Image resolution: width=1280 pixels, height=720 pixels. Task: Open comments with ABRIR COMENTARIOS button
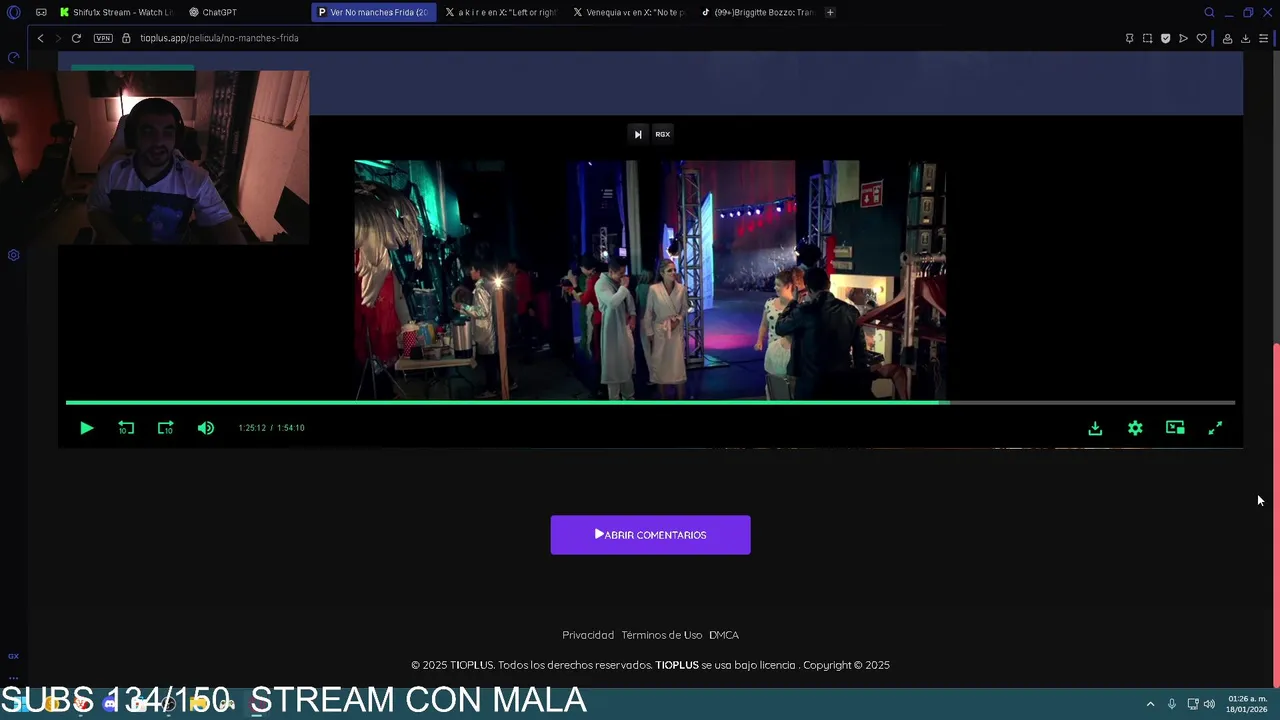pos(650,535)
